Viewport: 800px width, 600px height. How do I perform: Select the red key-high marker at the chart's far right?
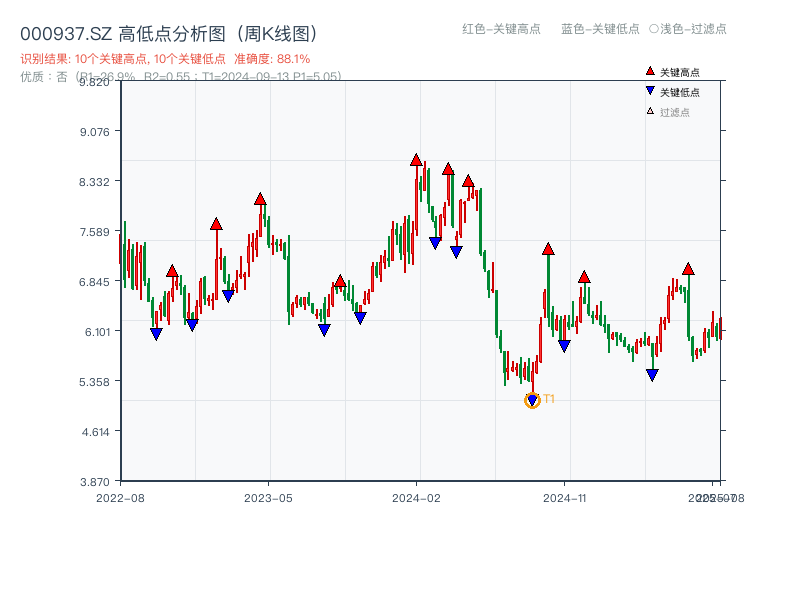tap(690, 268)
